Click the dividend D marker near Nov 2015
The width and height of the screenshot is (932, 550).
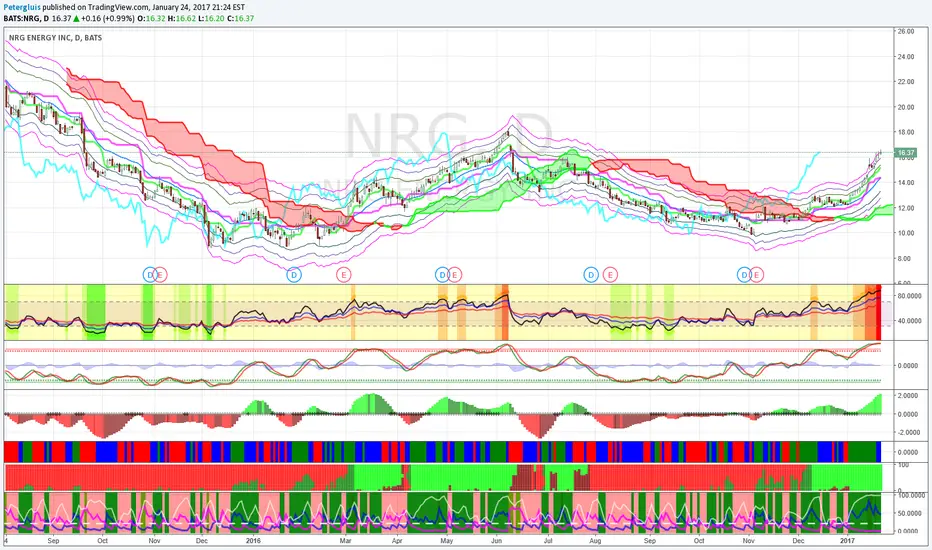point(150,275)
